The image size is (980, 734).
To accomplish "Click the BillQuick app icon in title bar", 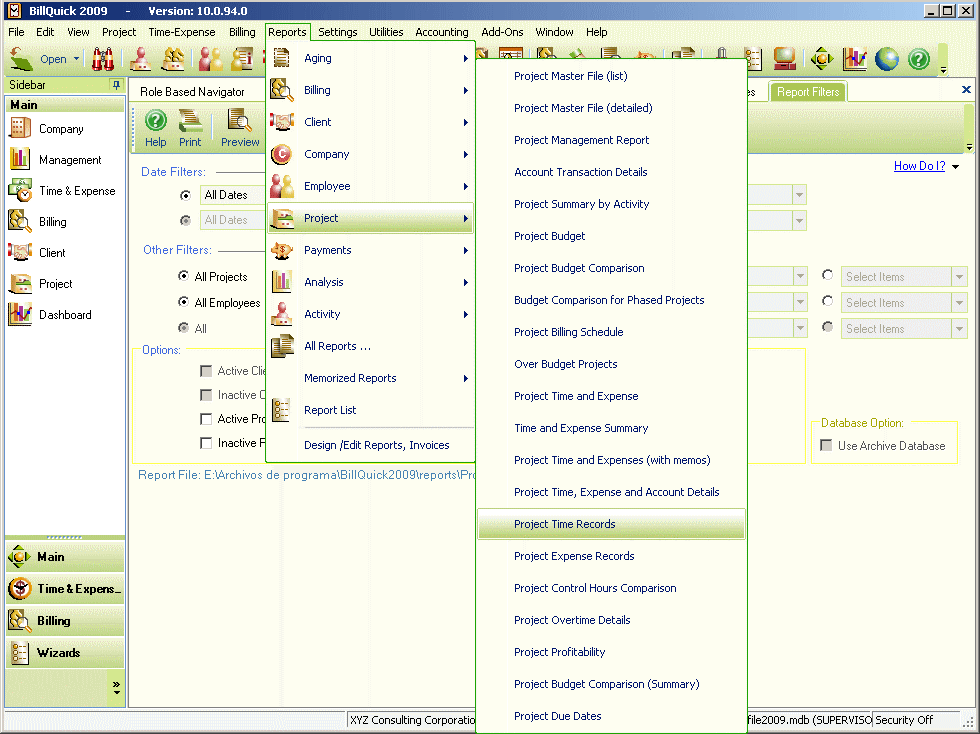I will [14, 11].
